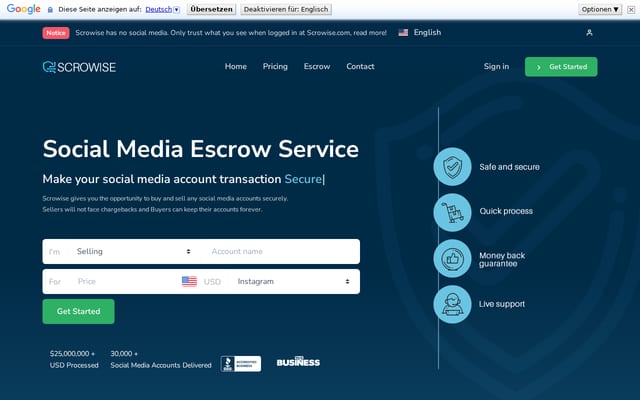Click the Sign in link
The image size is (640, 400).
(496, 67)
